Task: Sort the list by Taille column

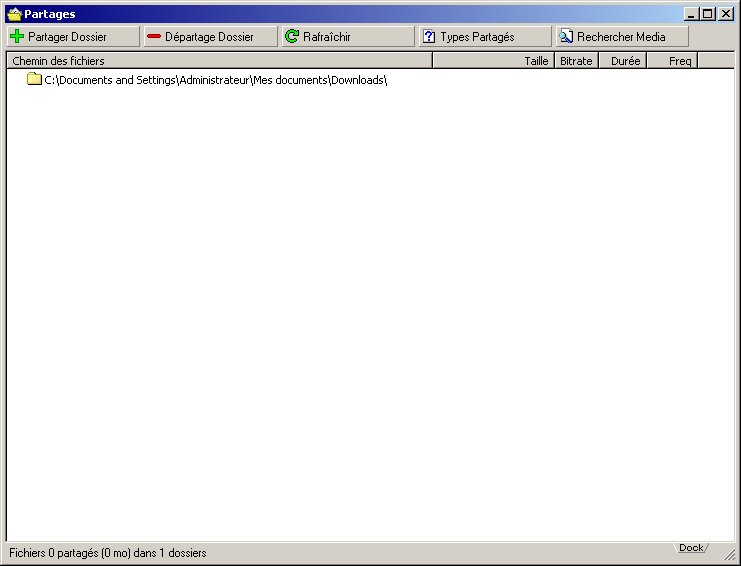Action: point(493,61)
